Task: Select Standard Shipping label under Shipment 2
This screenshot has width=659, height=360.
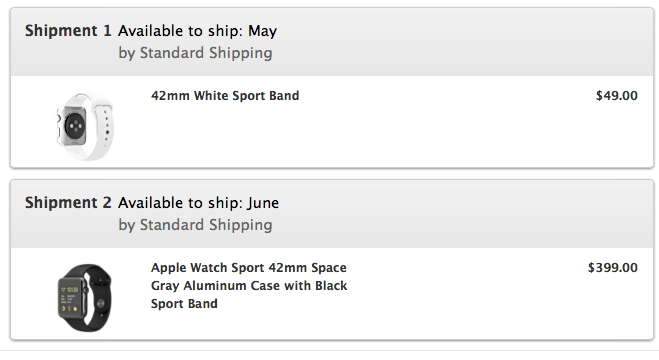Action: [206, 225]
